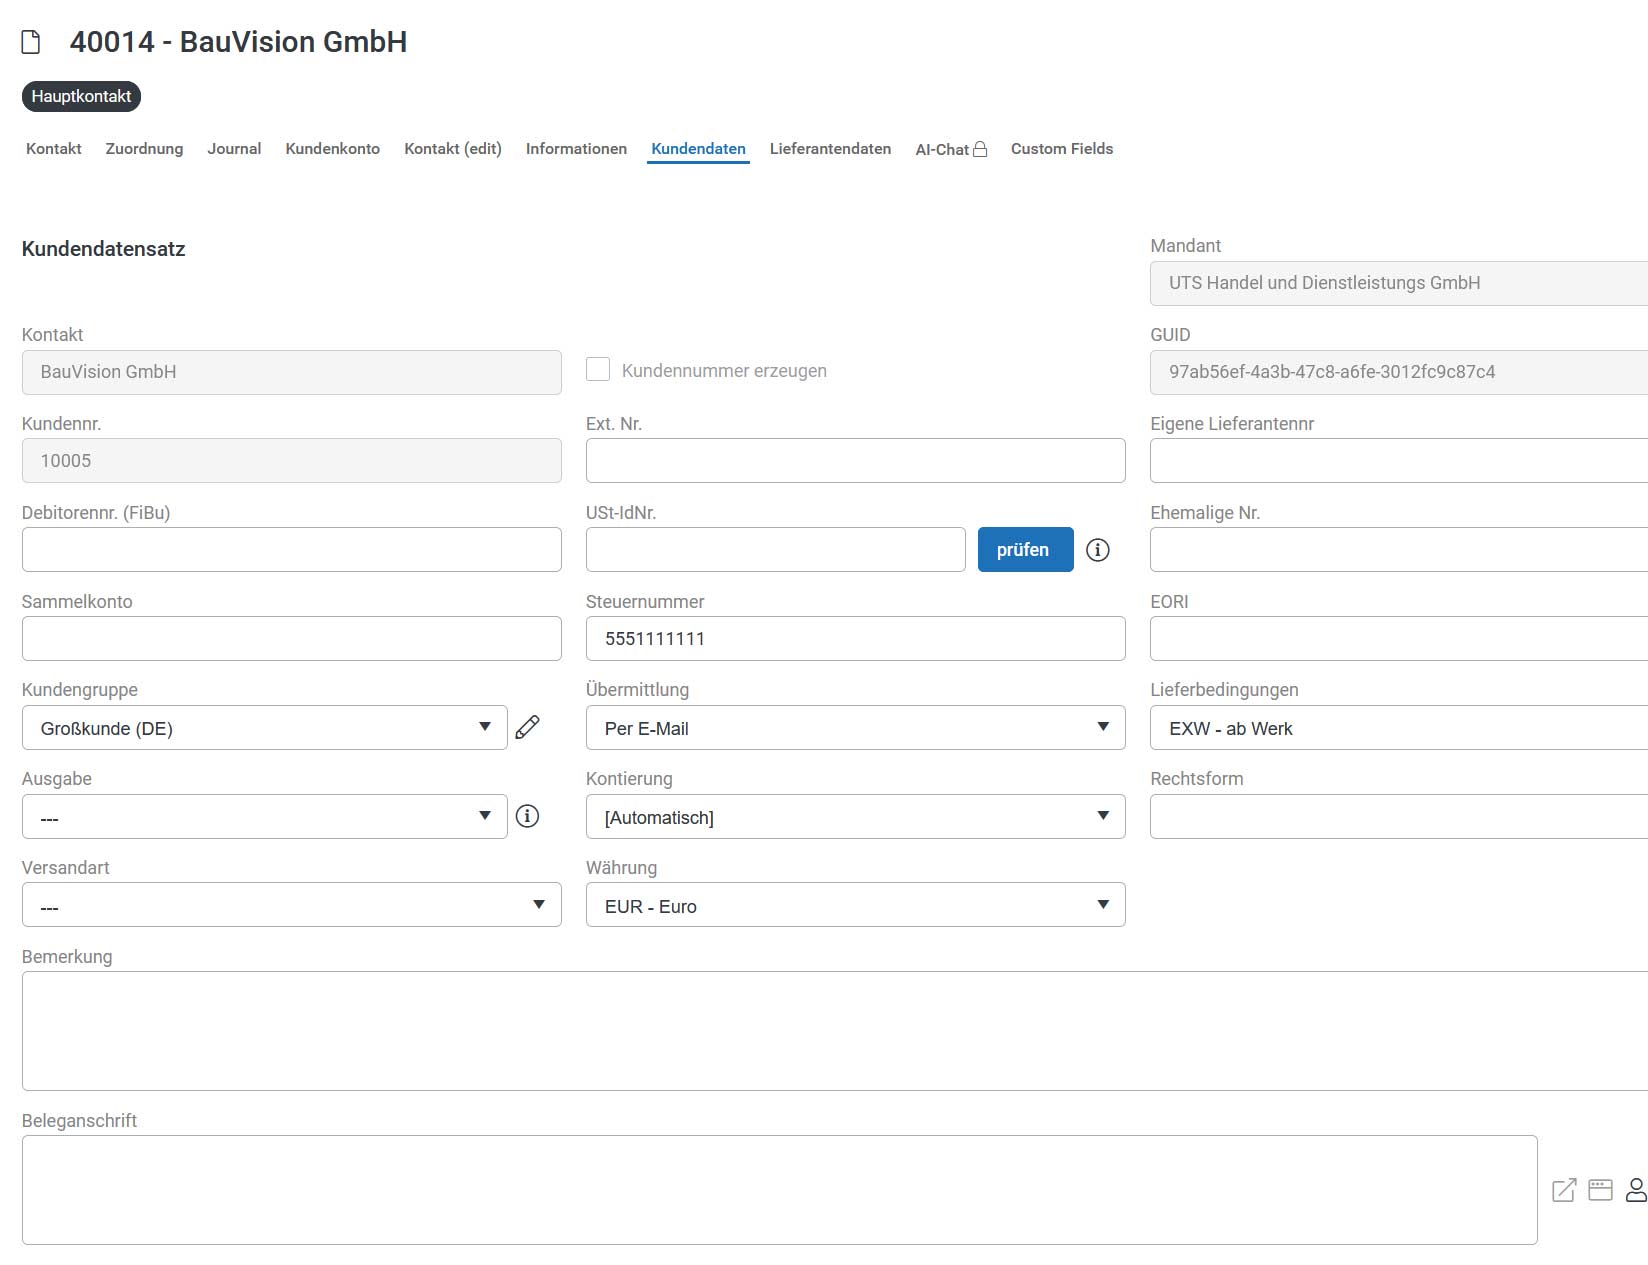The image size is (1648, 1265).
Task: Click the Steuernummer field containing 5551111111
Action: pyautogui.click(x=855, y=639)
